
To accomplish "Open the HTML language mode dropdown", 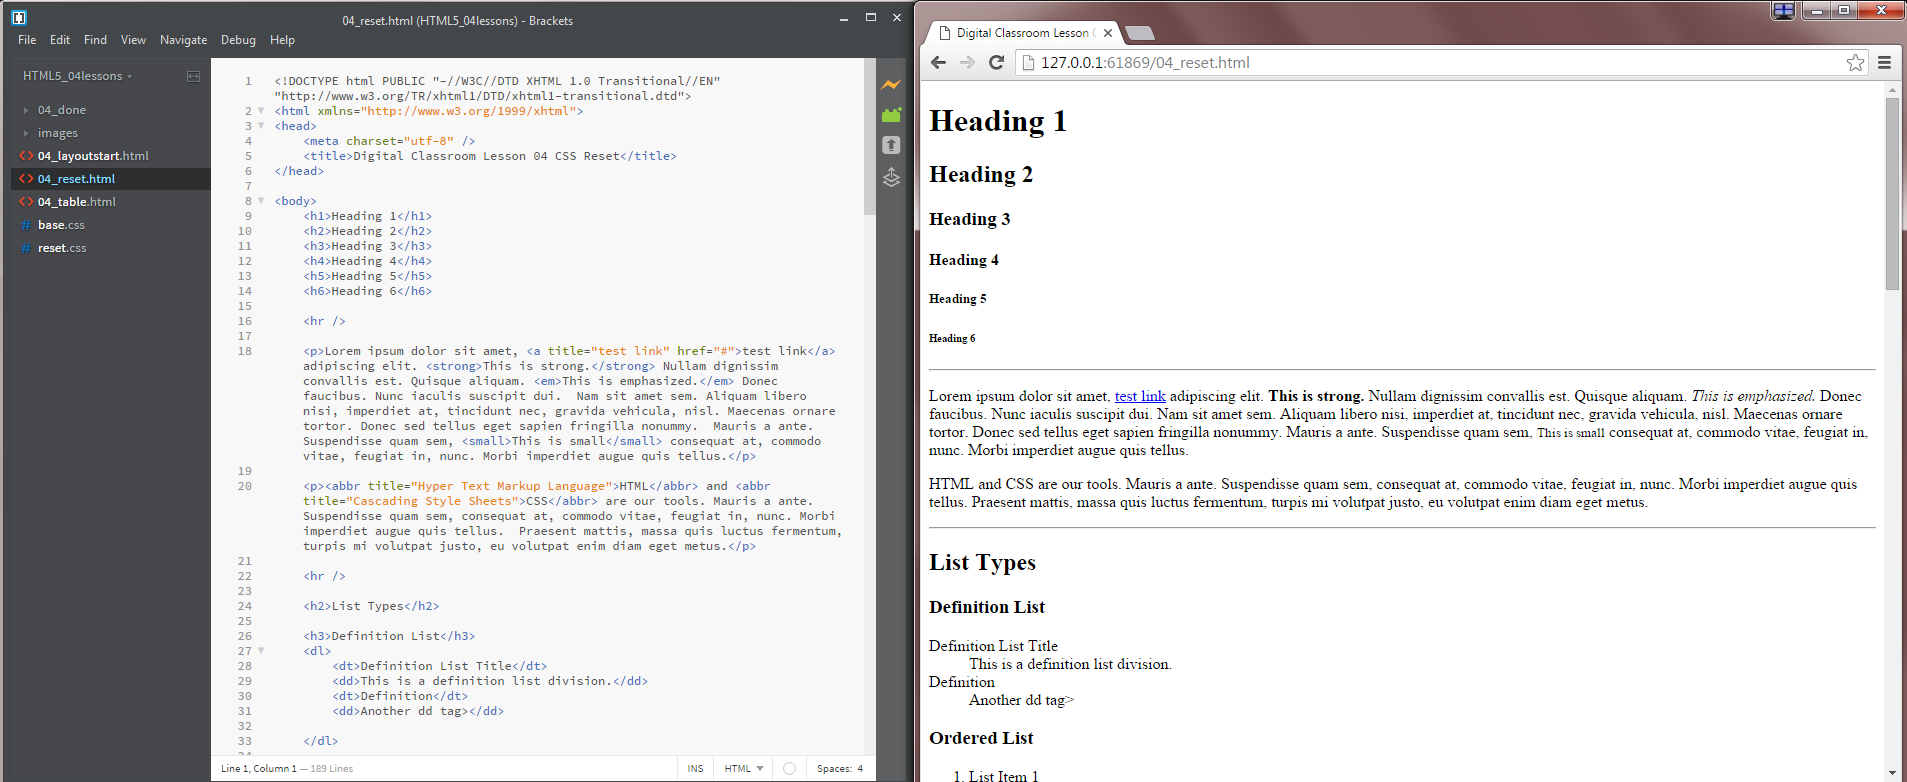I will 743,768.
